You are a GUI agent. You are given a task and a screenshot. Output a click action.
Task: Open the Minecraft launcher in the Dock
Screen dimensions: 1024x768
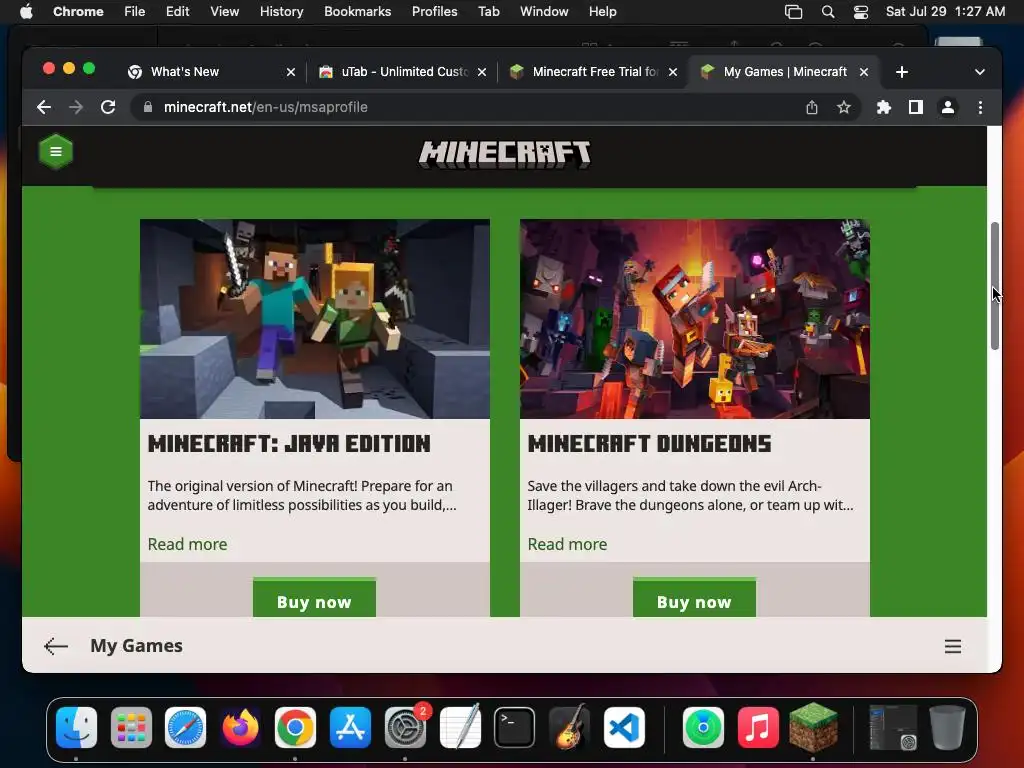[x=813, y=727]
